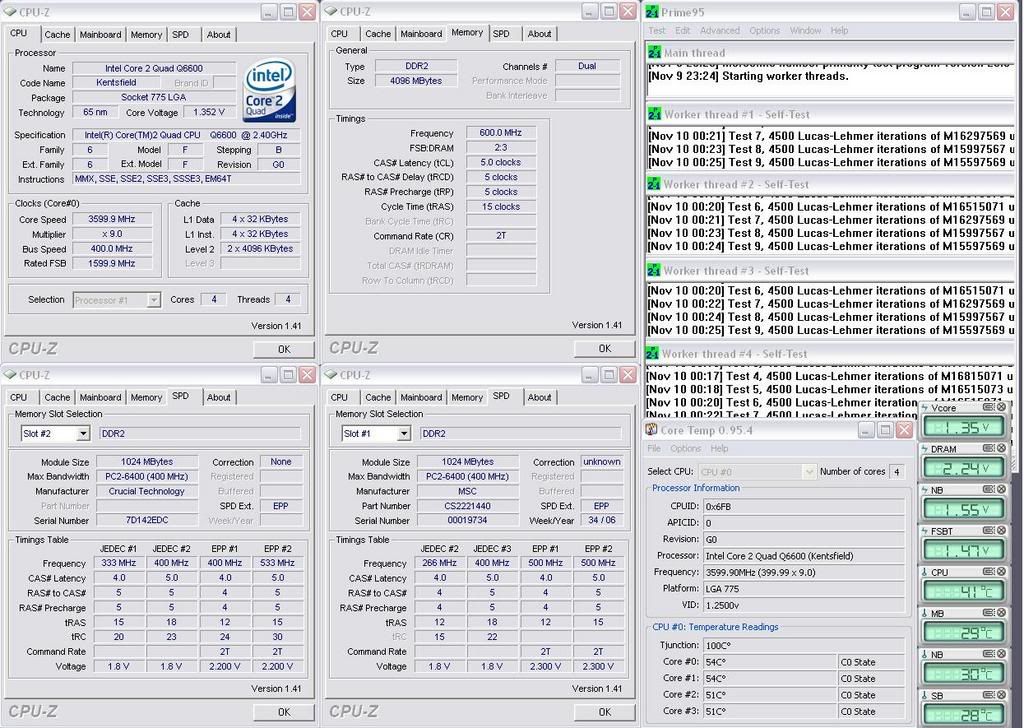
Task: Click the CS2221440 part number field
Action: pos(468,506)
